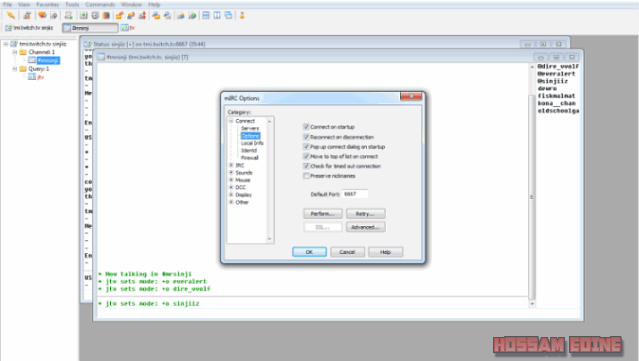Toggle Check for timed out connection
This screenshot has height=361, width=639.
pyautogui.click(x=306, y=166)
